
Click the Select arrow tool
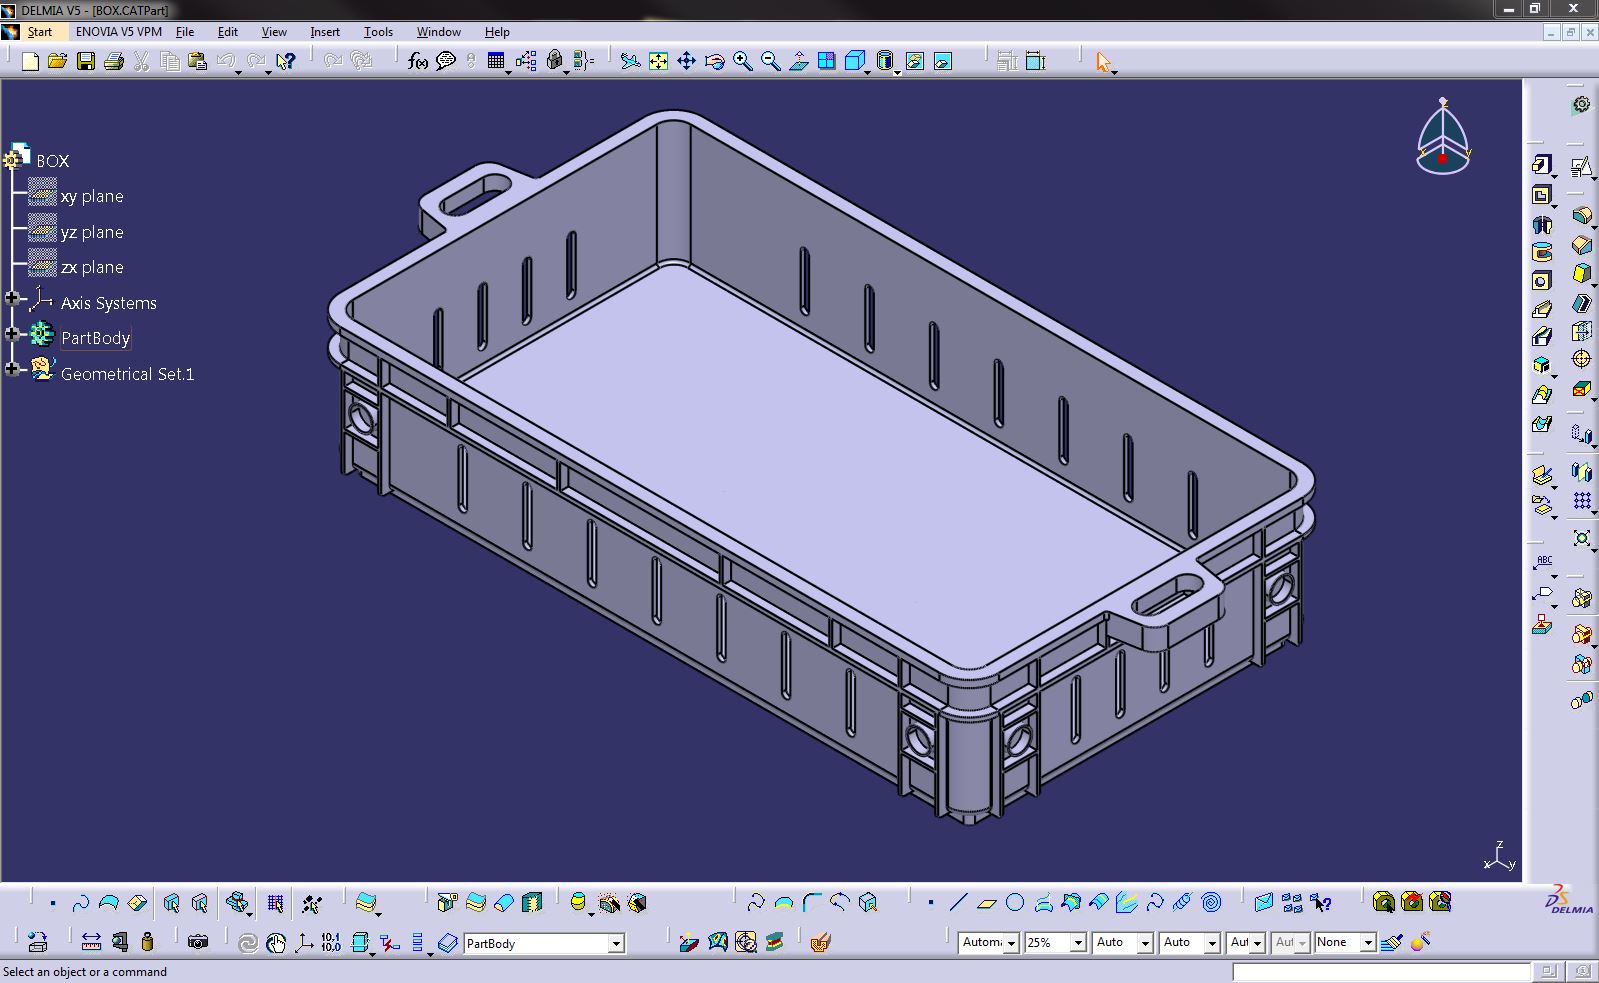point(1103,62)
